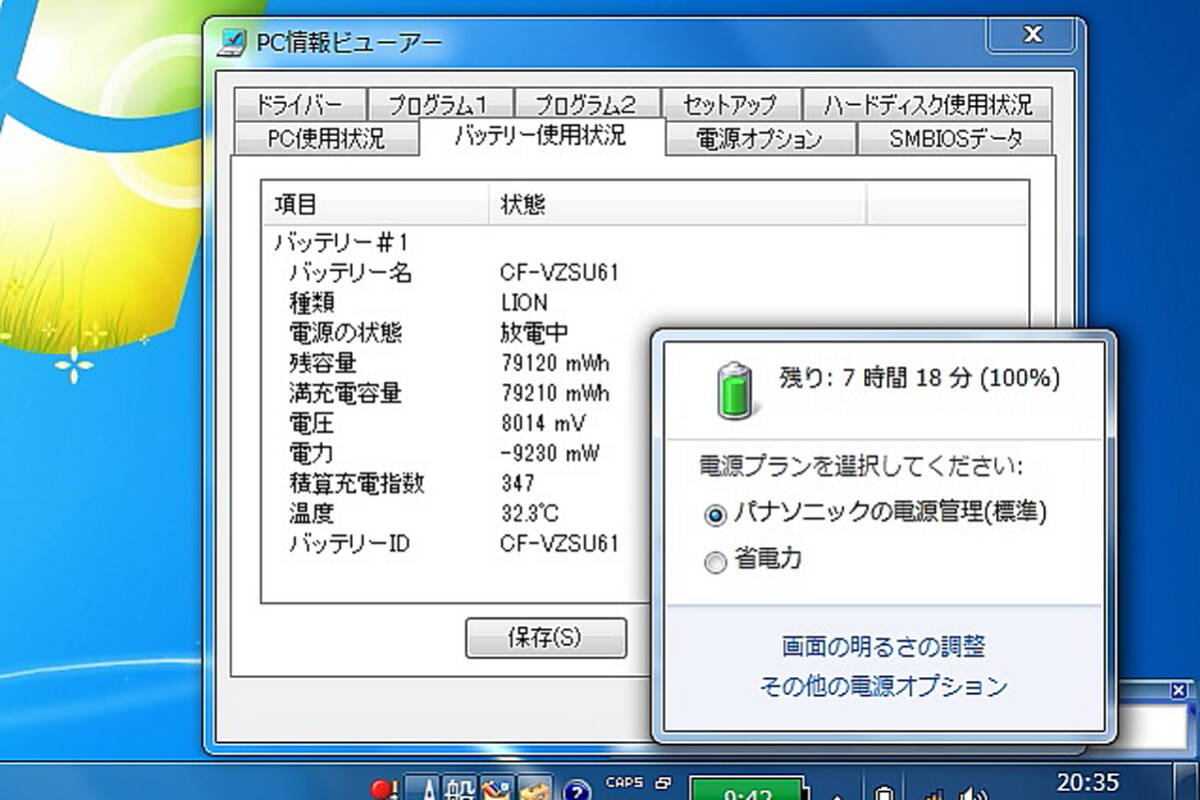
Task: Close the PC情報ビューアー window
Action: coord(1034,35)
